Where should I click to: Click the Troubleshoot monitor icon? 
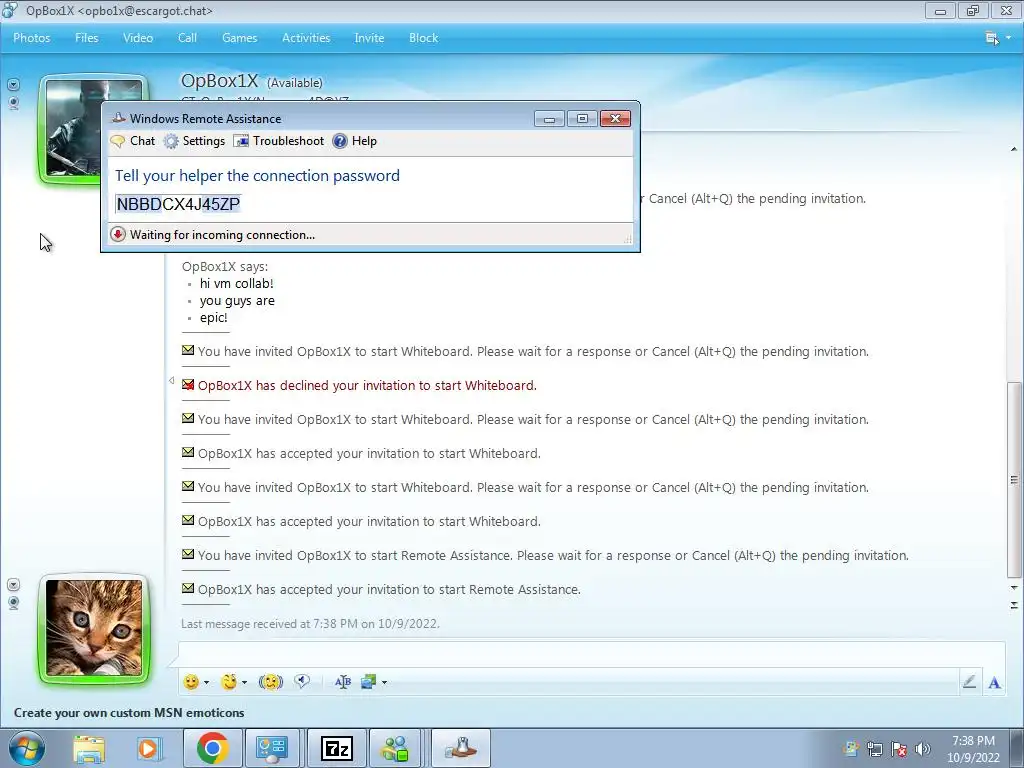point(241,141)
